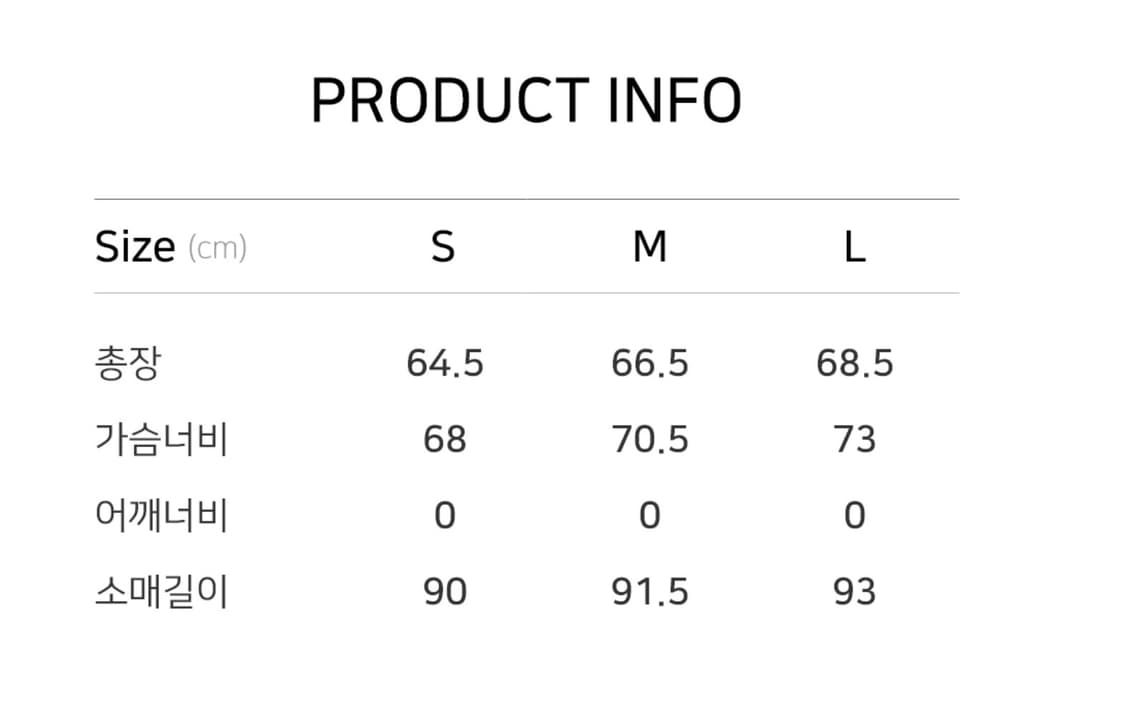This screenshot has height=724, width=1125.
Task: Click the 소매길이 row label
Action: coord(161,592)
